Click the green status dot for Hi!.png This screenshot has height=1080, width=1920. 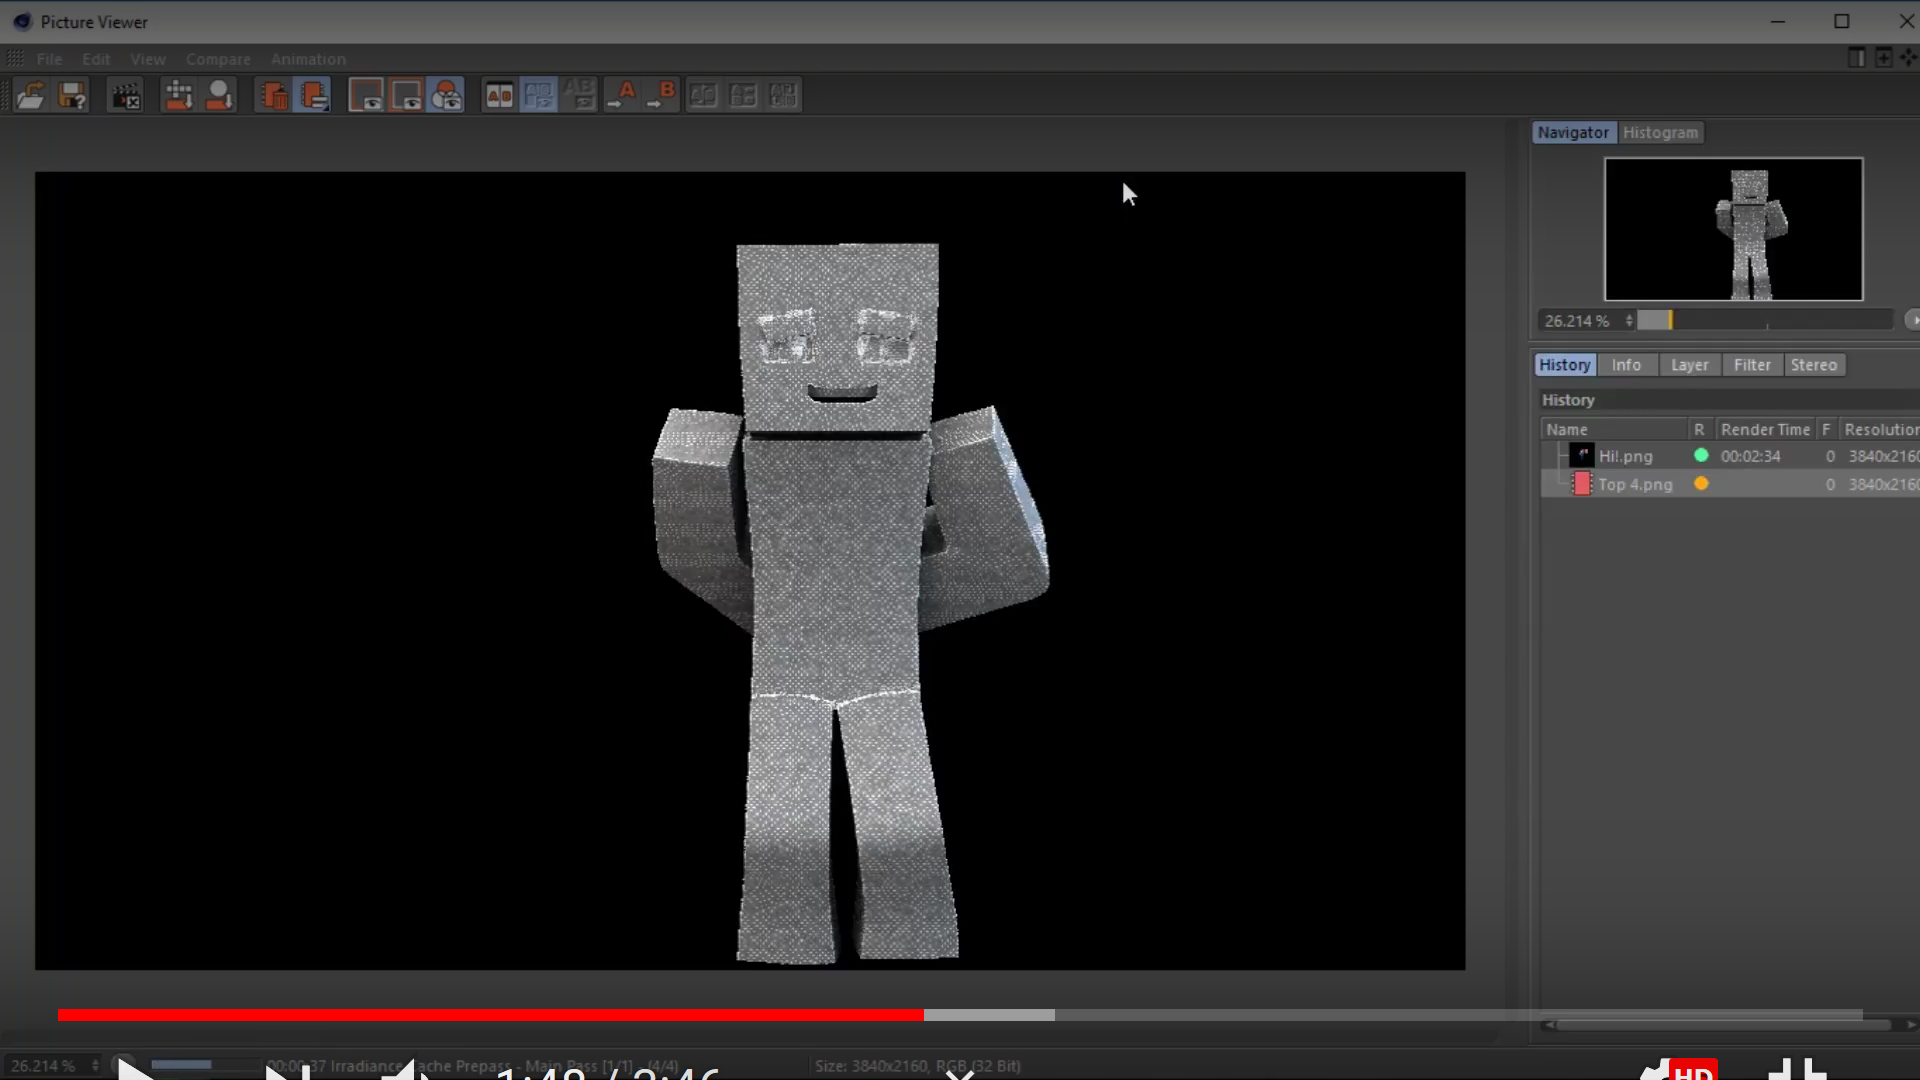click(1701, 455)
